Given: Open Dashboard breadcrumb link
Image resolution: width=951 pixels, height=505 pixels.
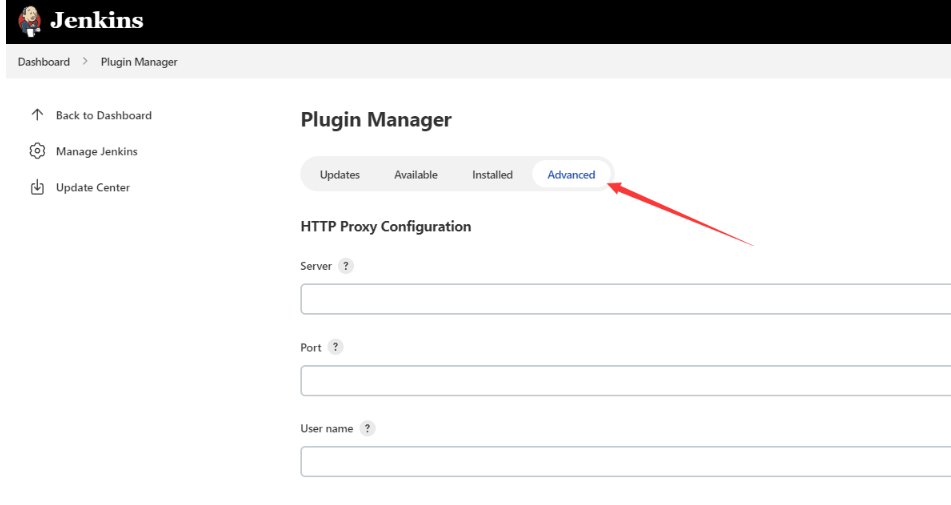Looking at the screenshot, I should [x=44, y=62].
